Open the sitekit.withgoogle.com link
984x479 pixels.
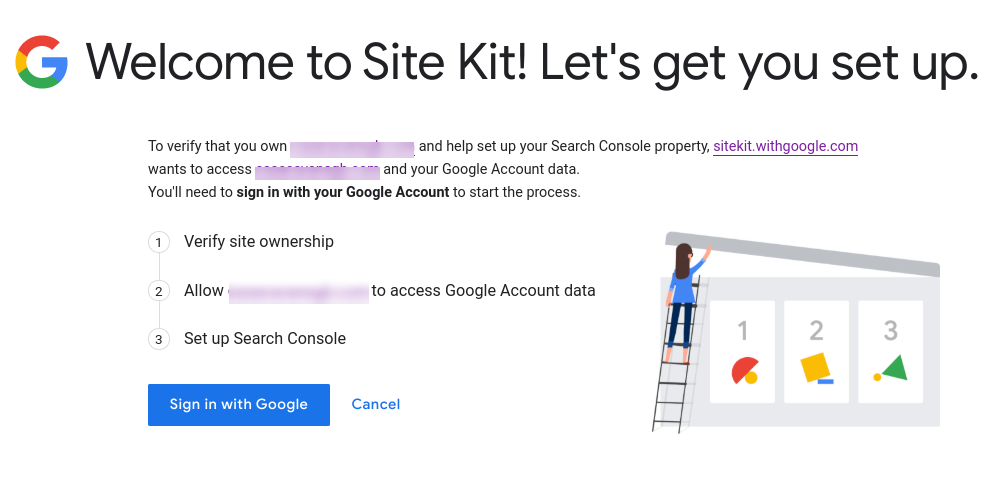point(785,146)
